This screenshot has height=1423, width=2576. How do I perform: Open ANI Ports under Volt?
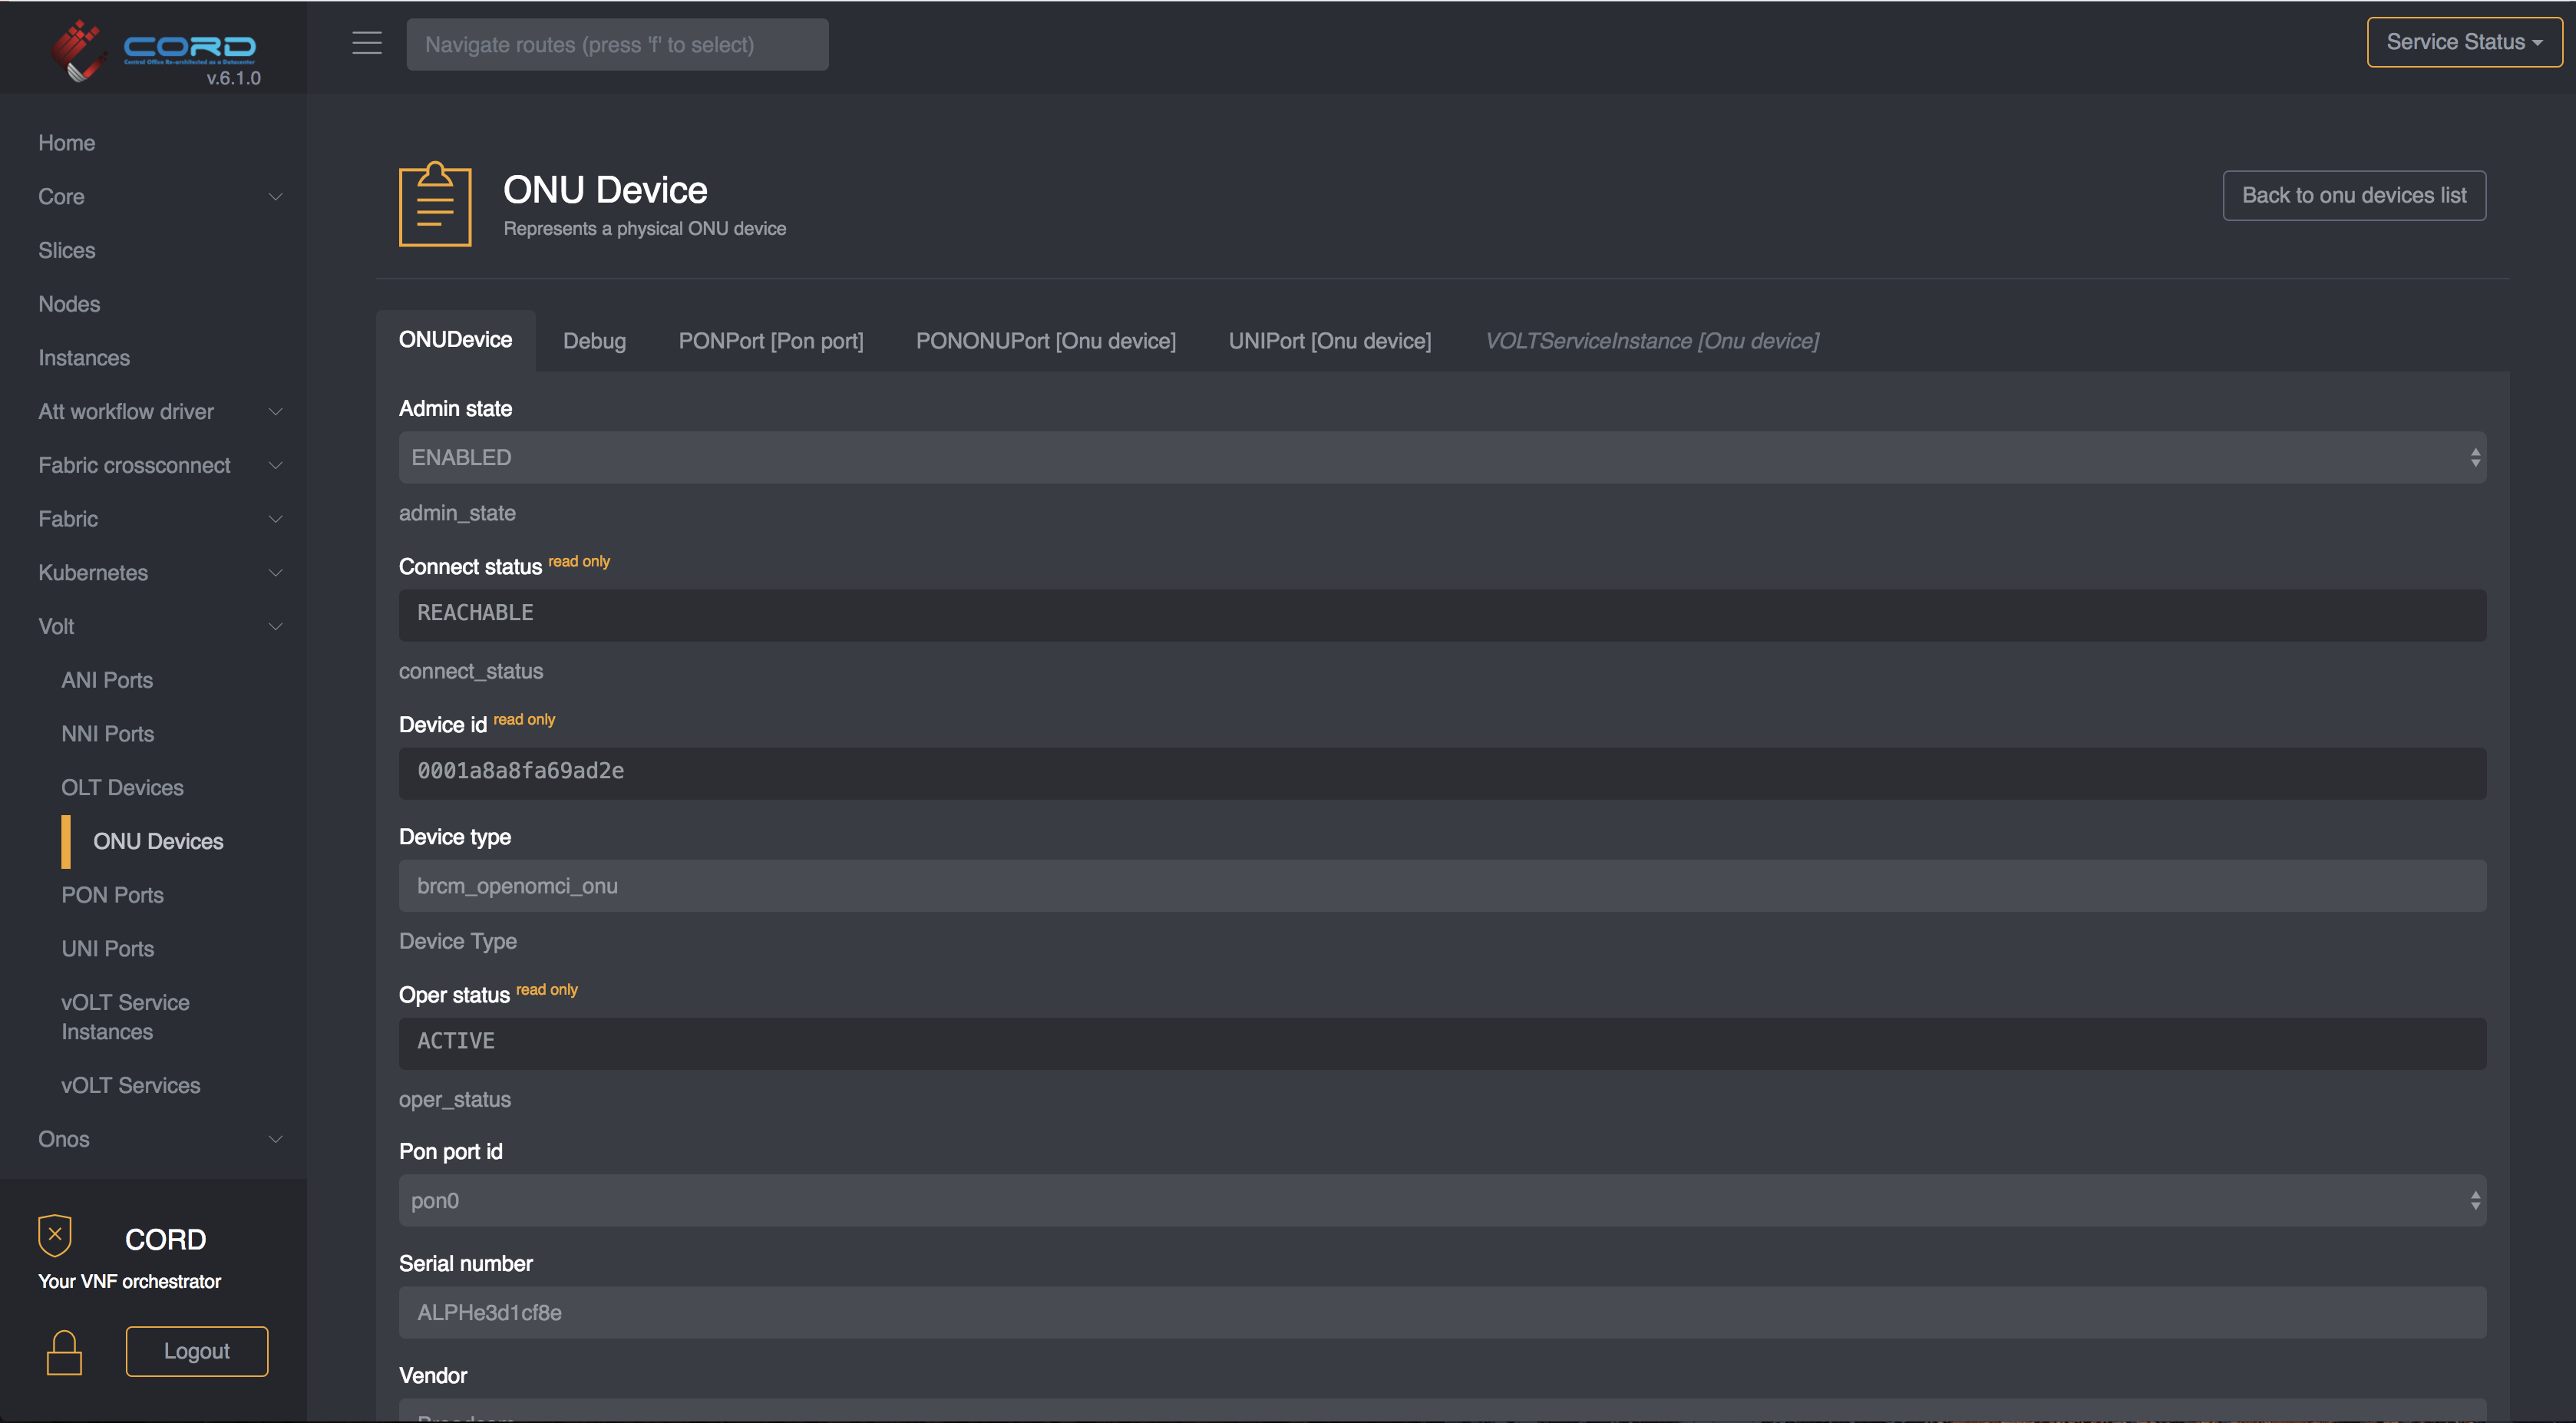107,680
